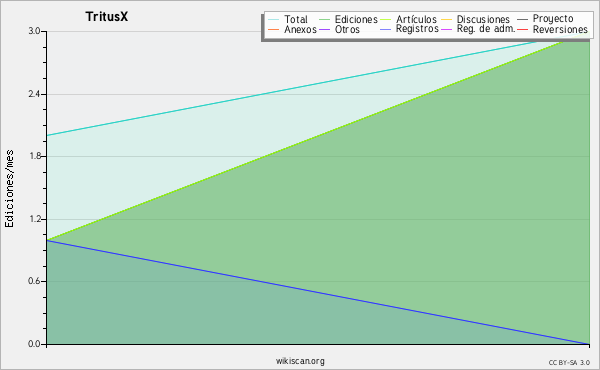Click the wikiscan.org label below chart
The height and width of the screenshot is (370, 600).
point(300,361)
